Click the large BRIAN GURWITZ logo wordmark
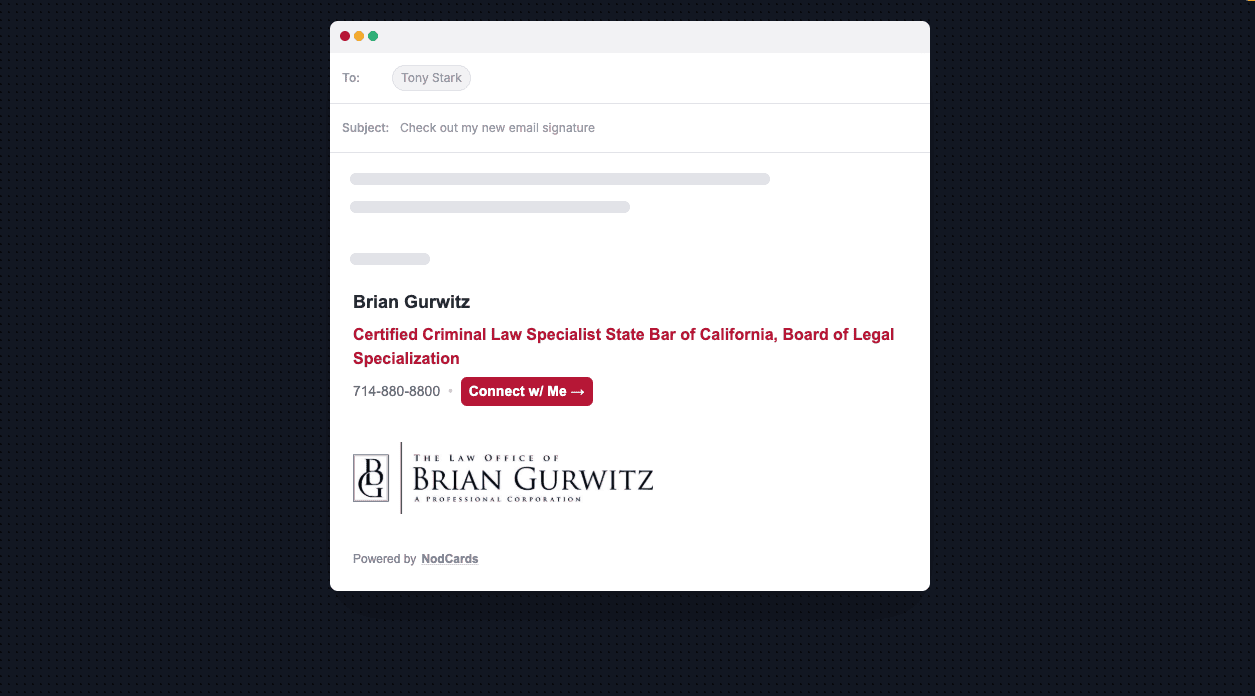This screenshot has height=696, width=1255. (533, 479)
